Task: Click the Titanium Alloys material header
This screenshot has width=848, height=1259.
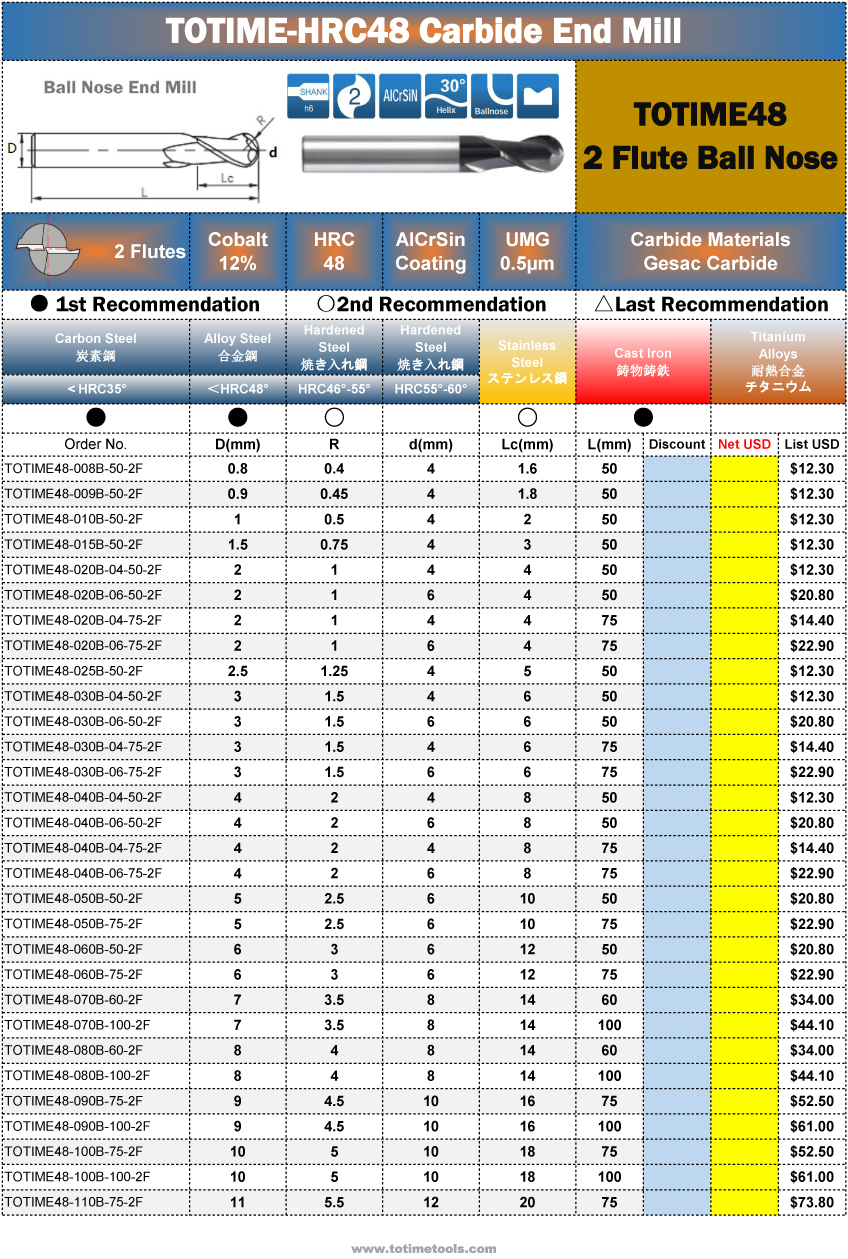Action: coord(778,362)
